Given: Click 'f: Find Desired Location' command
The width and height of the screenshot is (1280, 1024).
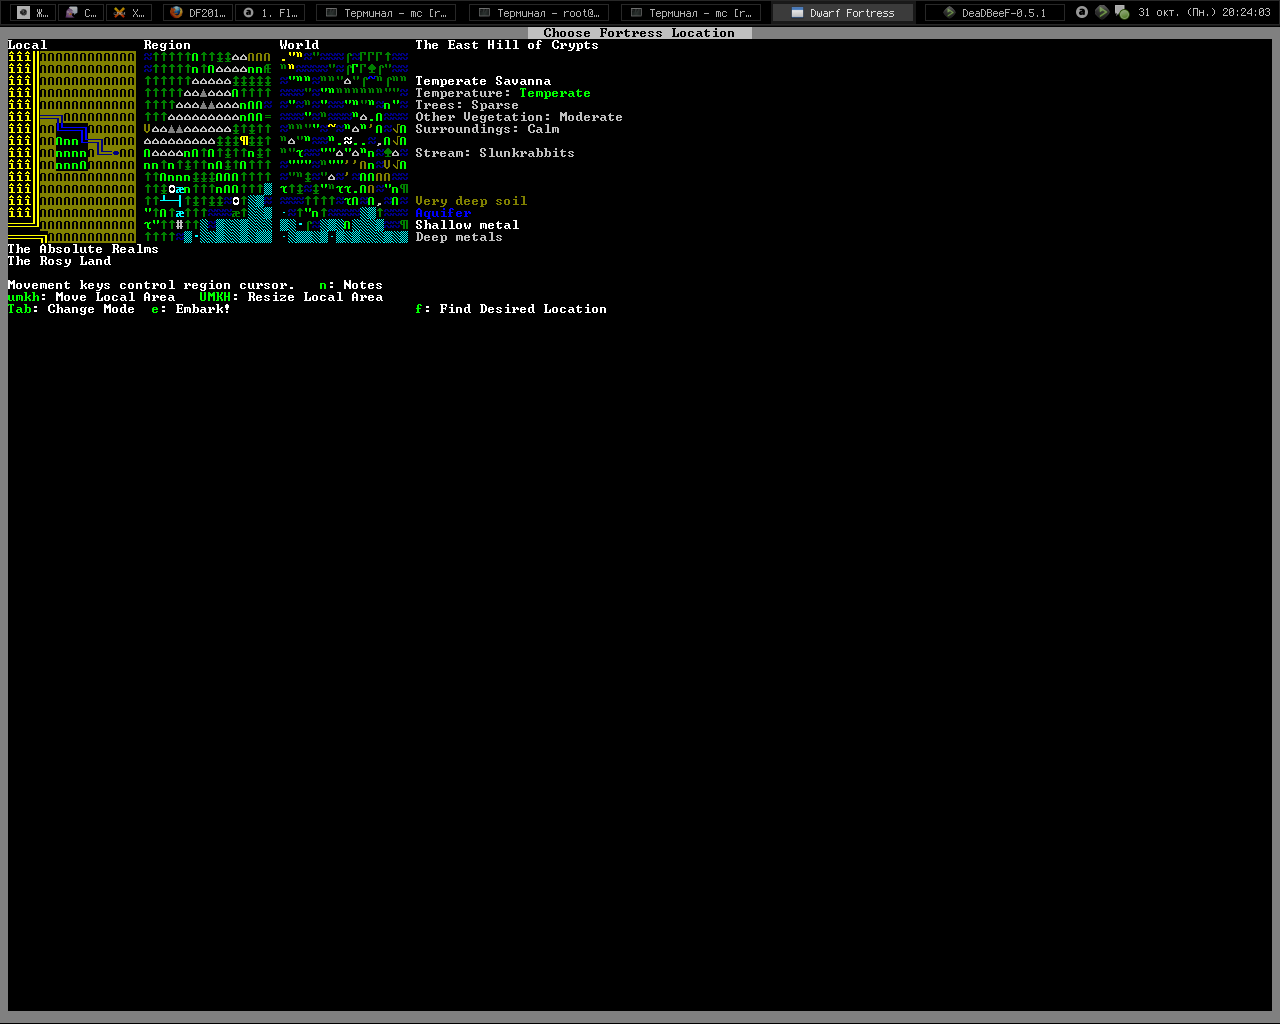Looking at the screenshot, I should point(512,309).
